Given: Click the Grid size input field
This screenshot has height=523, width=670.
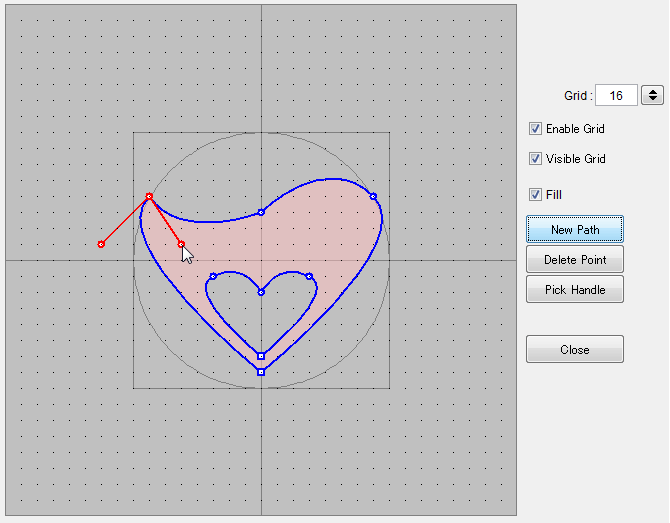Looking at the screenshot, I should click(616, 95).
